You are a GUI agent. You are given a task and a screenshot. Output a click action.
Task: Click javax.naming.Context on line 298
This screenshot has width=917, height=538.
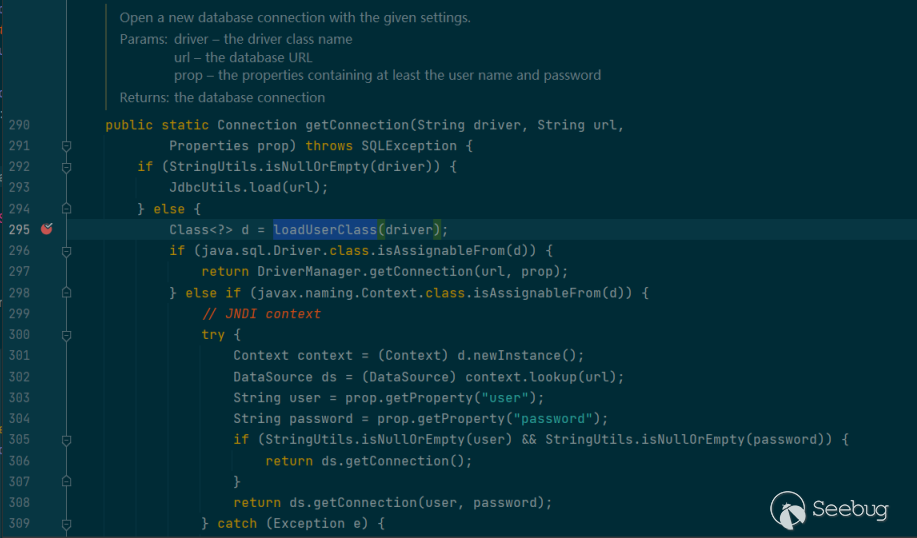(337, 293)
